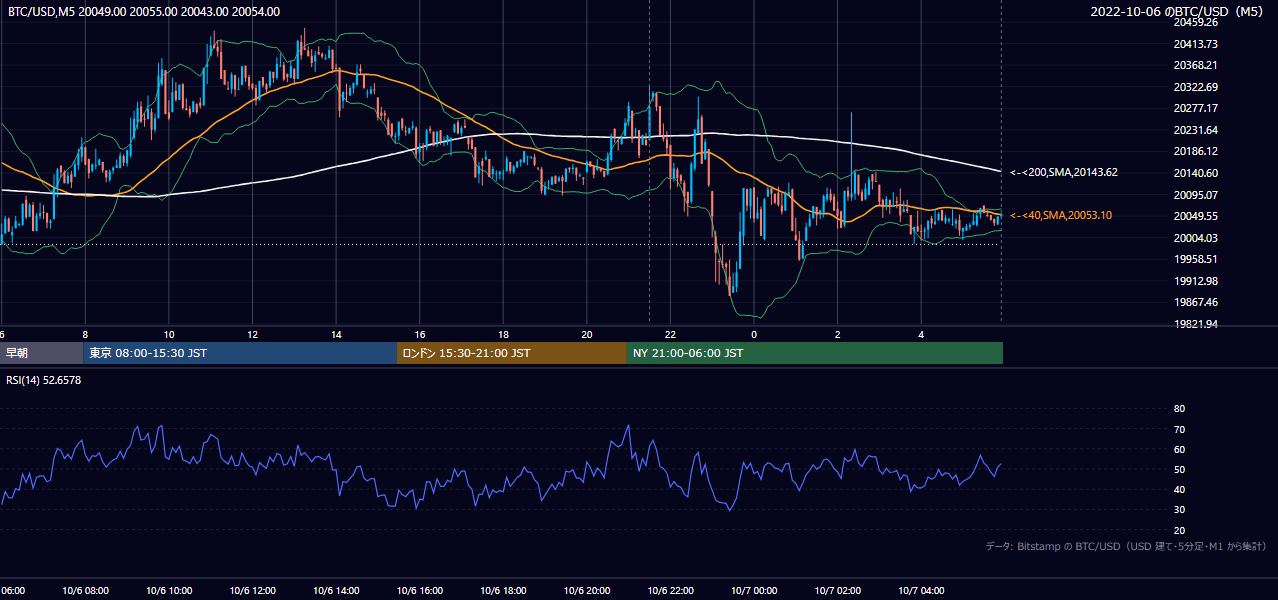Click the 10/6 16:00 time label
This screenshot has height=600, width=1278.
pos(419,591)
